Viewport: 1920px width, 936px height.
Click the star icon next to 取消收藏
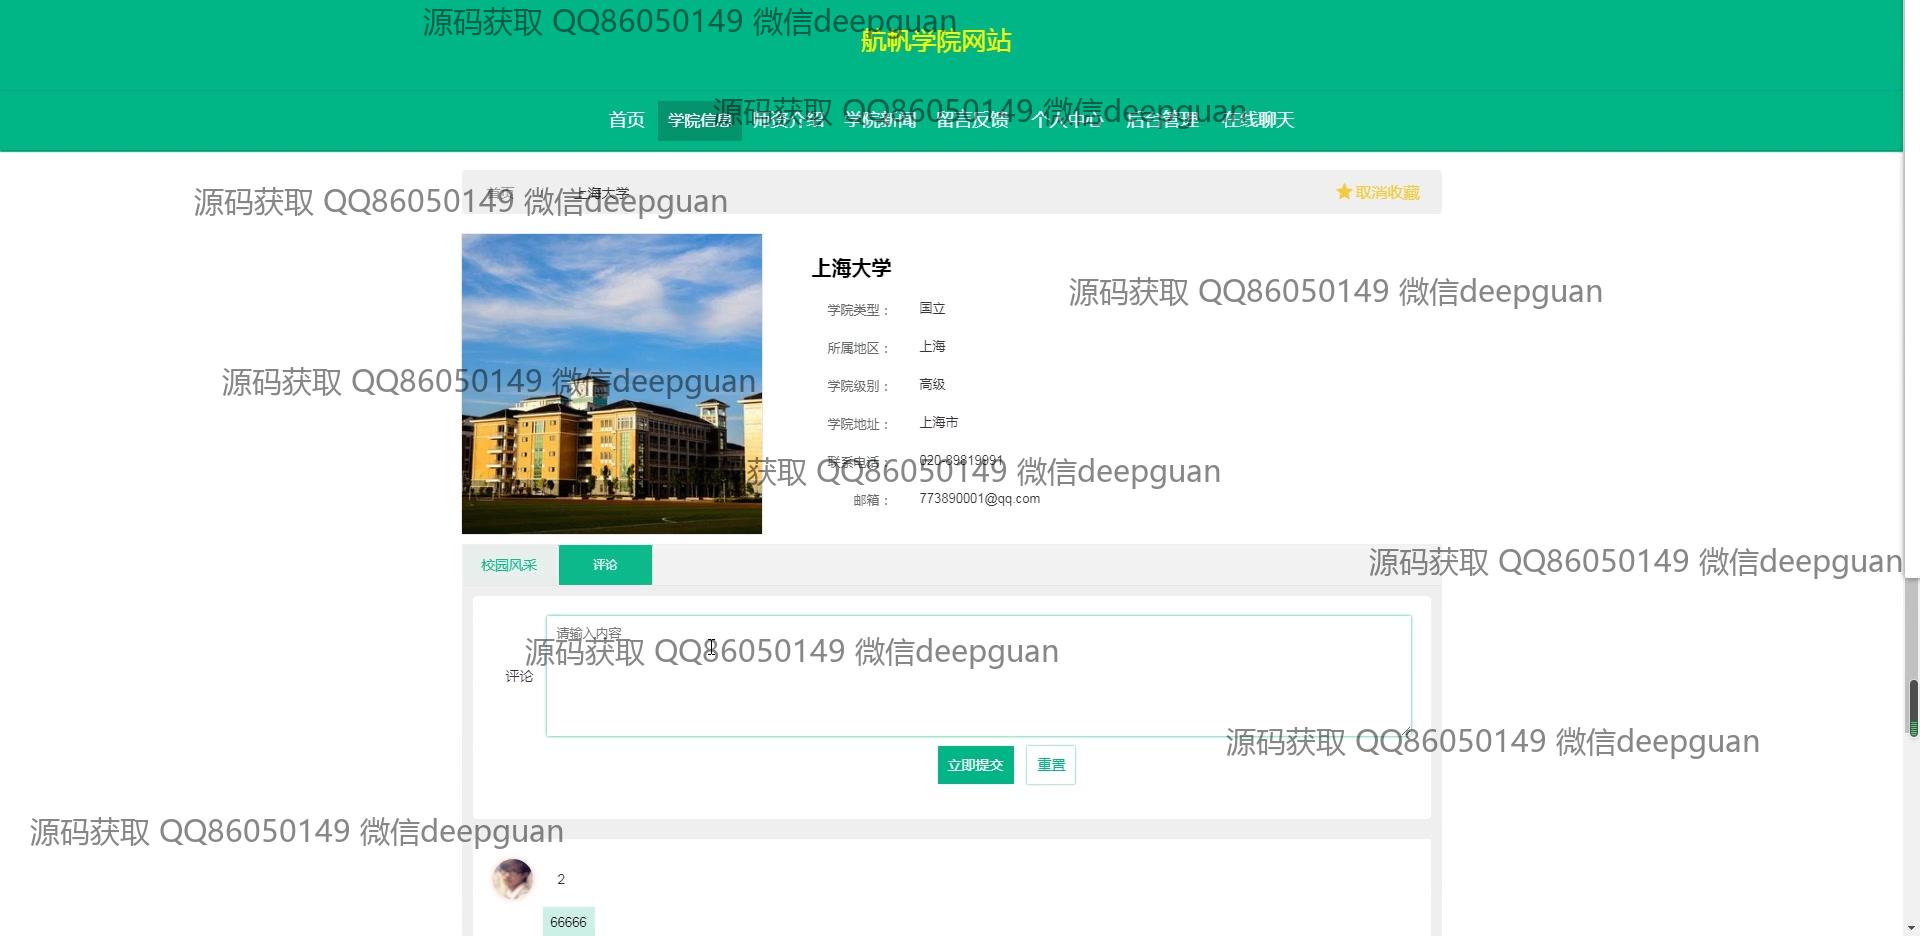click(1343, 192)
